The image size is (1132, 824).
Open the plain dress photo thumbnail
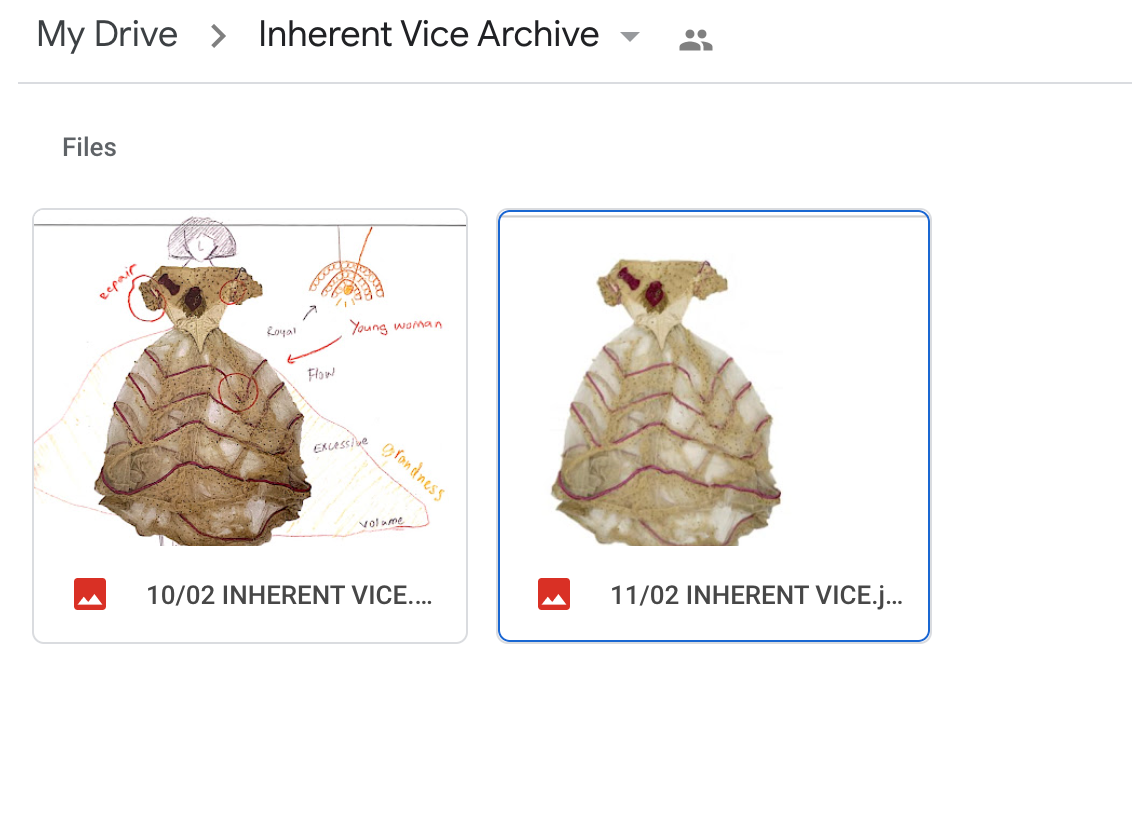click(714, 381)
